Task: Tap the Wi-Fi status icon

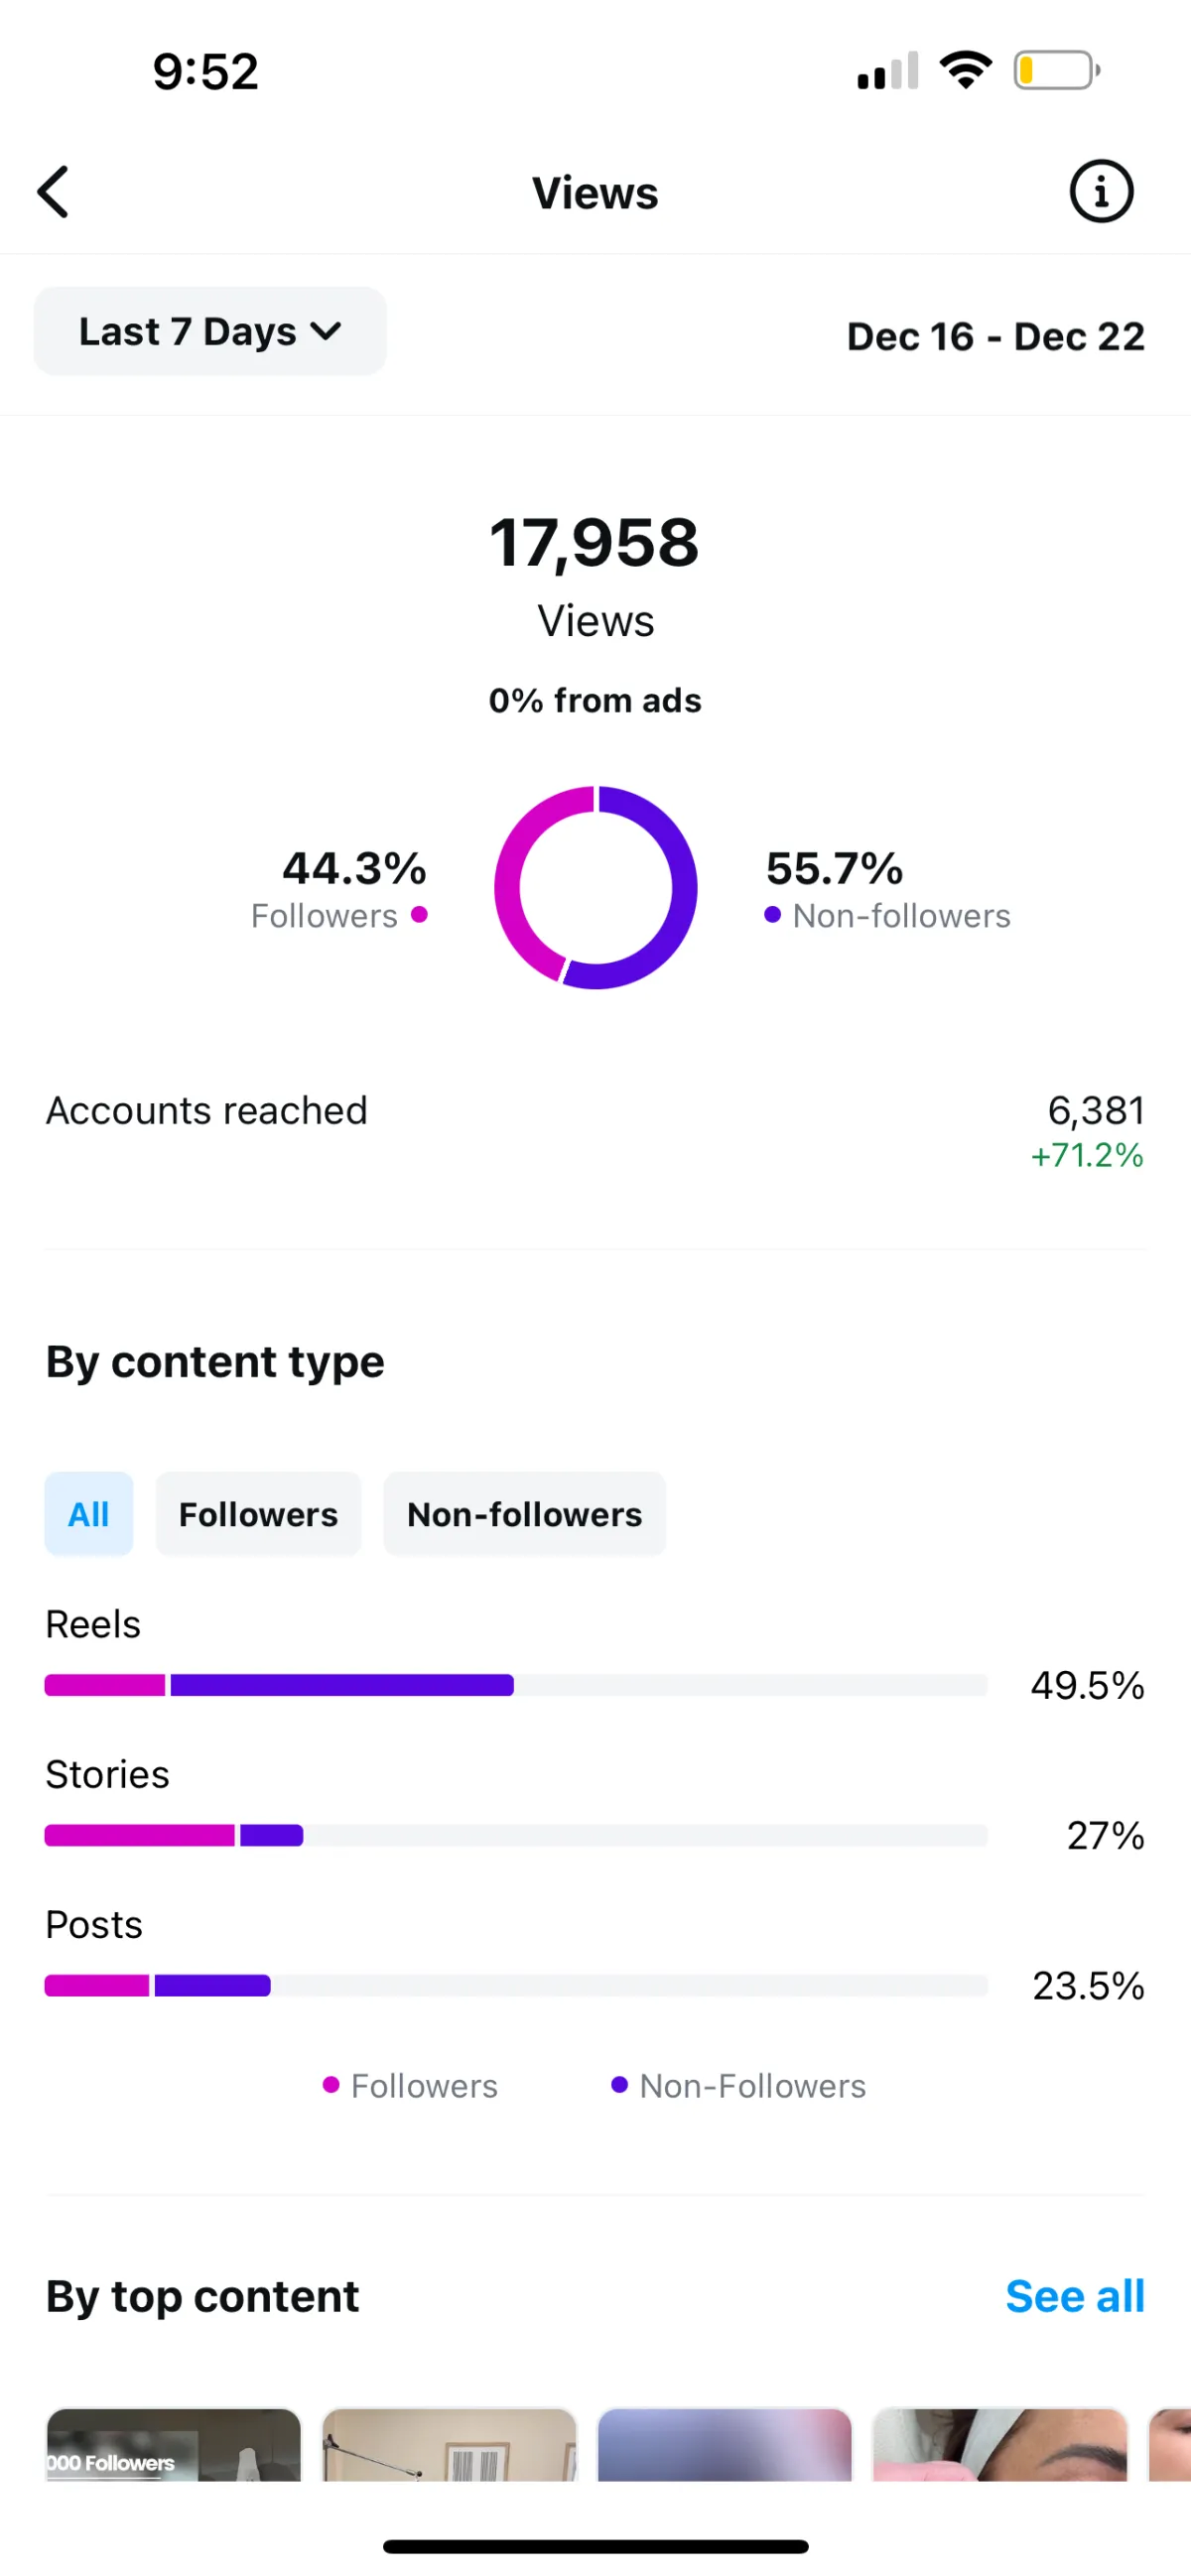Action: pyautogui.click(x=965, y=70)
